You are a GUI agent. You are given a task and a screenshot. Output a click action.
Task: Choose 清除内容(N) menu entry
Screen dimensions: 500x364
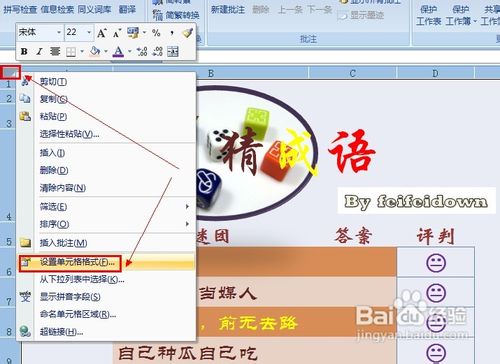pos(106,188)
